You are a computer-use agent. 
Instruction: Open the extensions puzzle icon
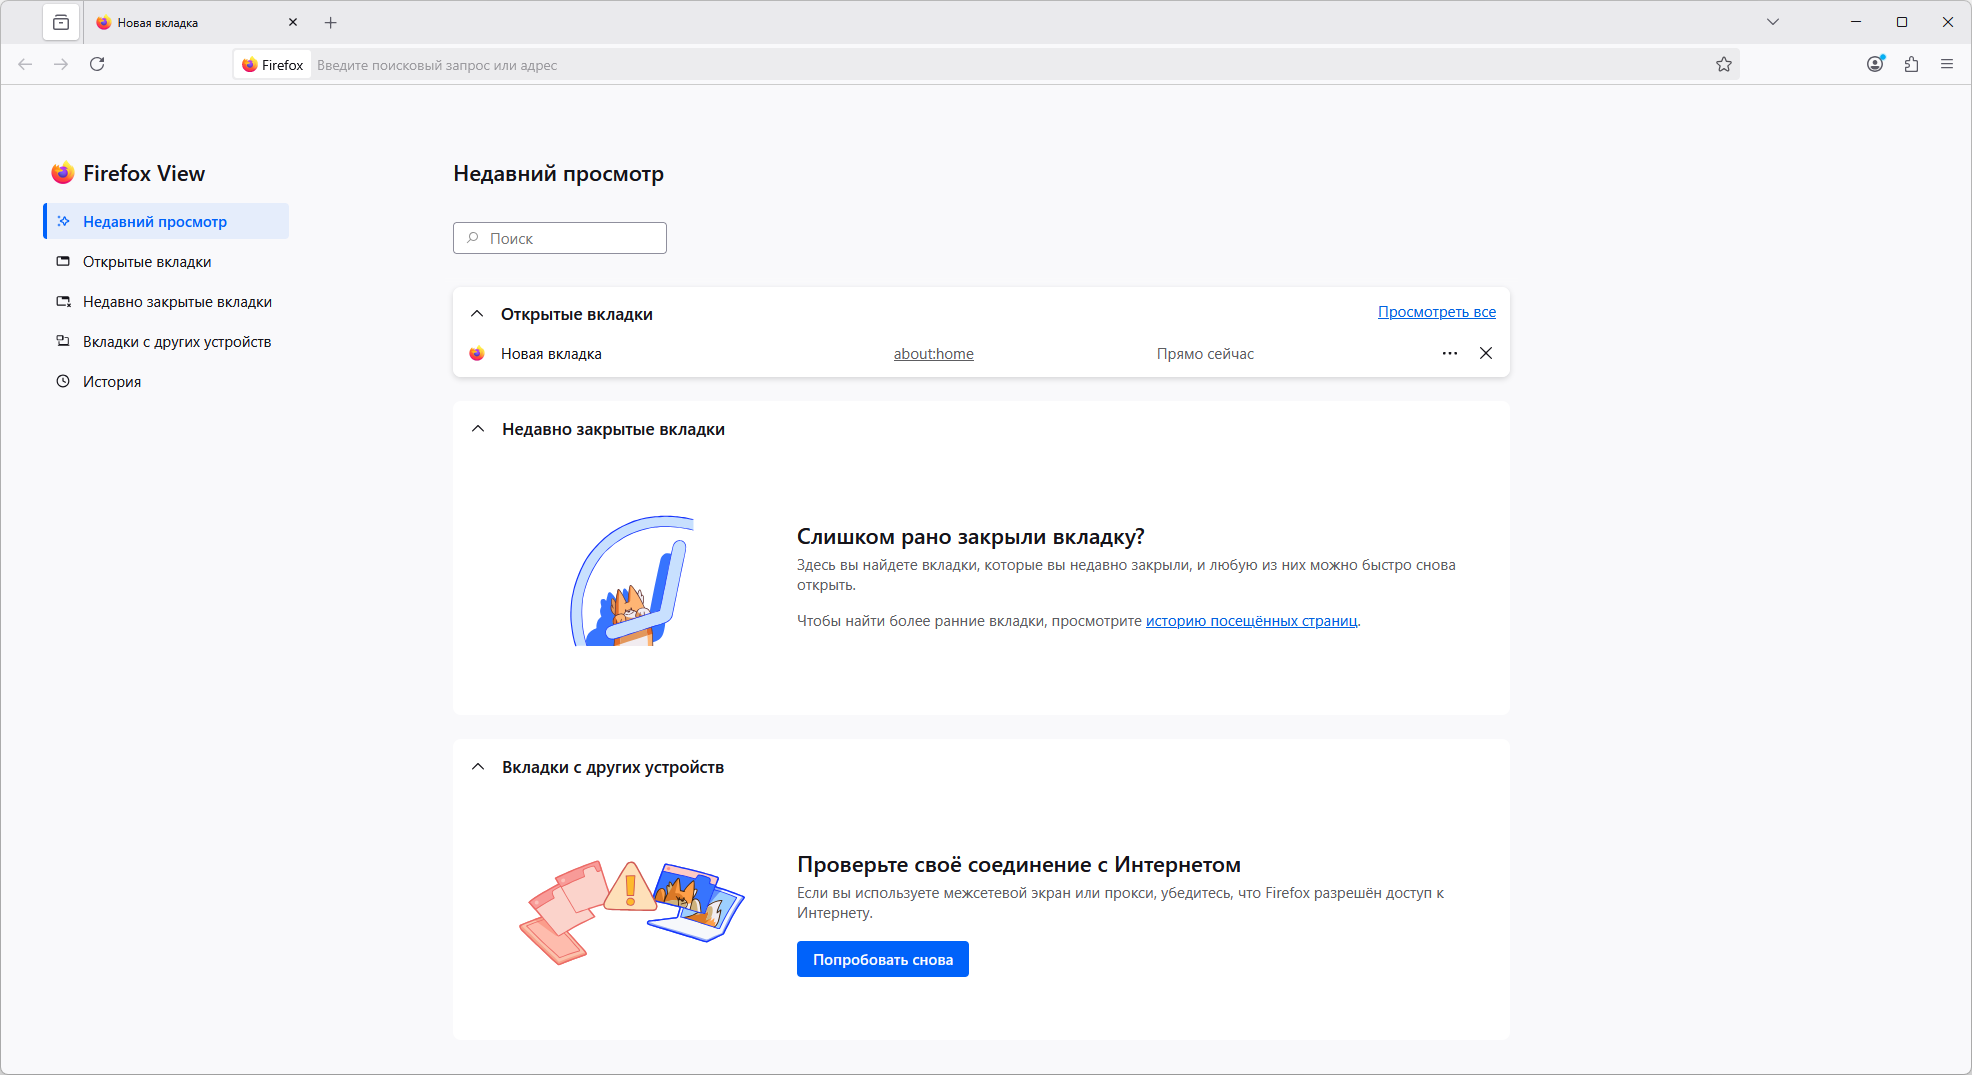pos(1912,64)
